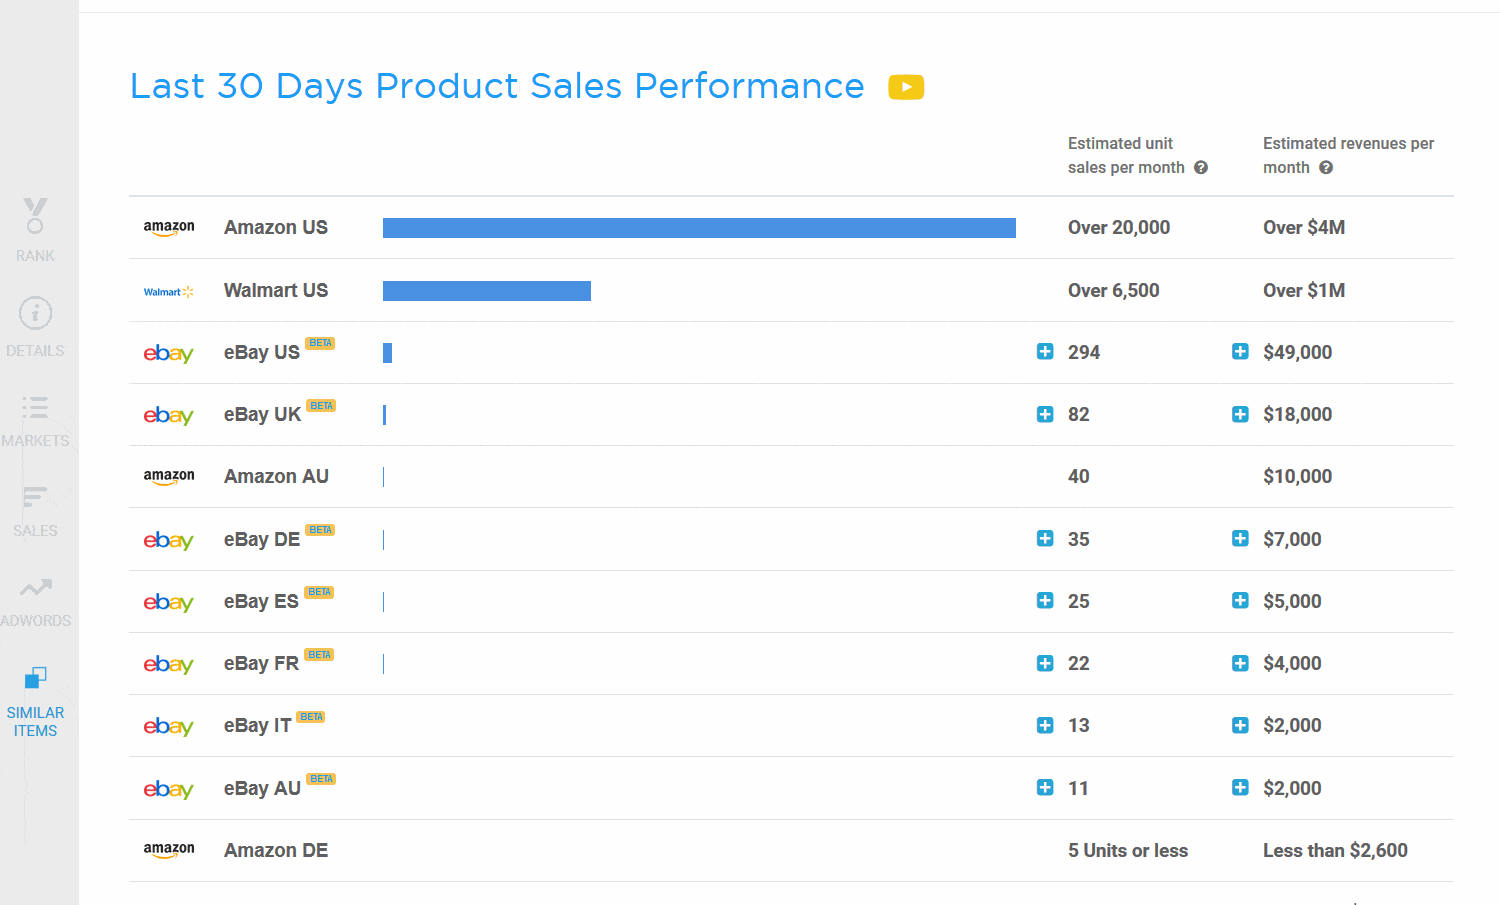Go to Markets list icon in sidebar
1500x905 pixels.
(x=35, y=407)
